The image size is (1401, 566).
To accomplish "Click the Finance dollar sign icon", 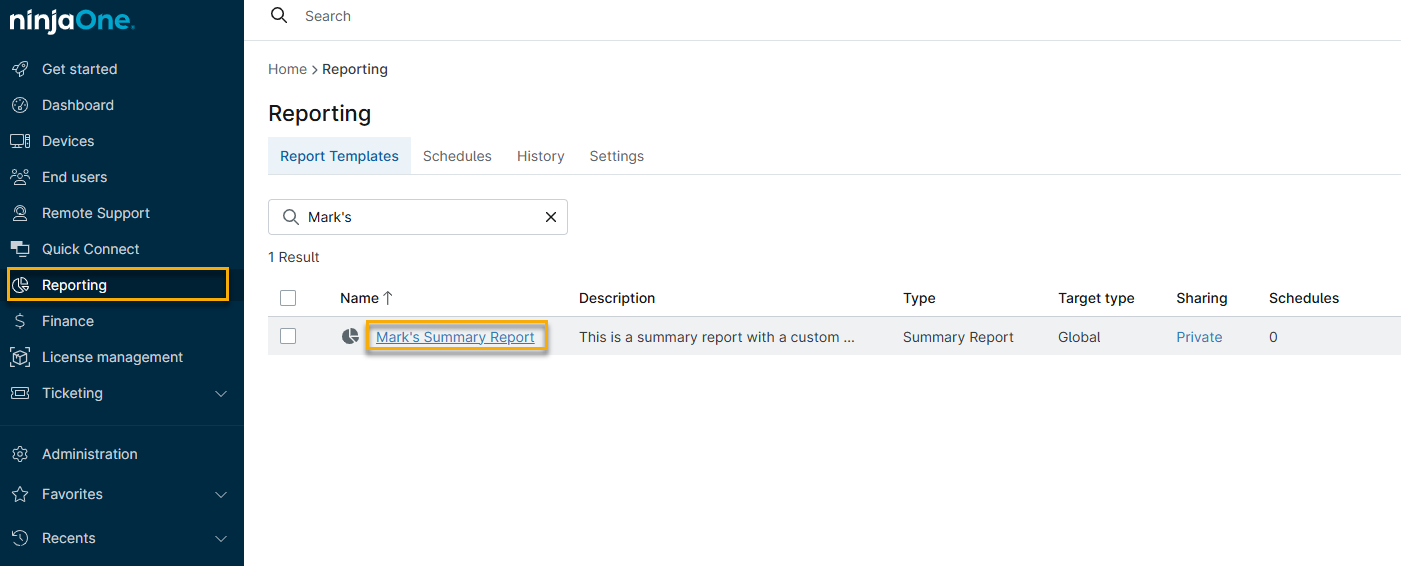I will pyautogui.click(x=20, y=321).
